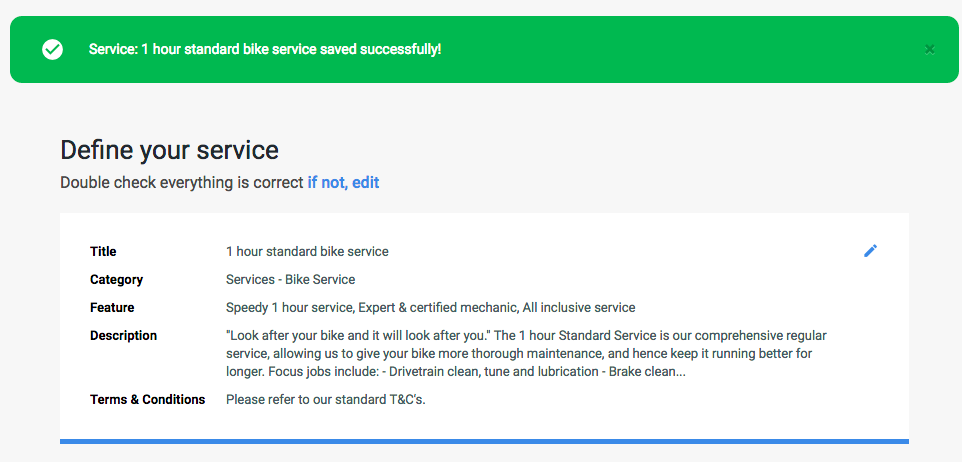
Task: Click the title value "1 hour standard bike service"
Action: [x=307, y=252]
